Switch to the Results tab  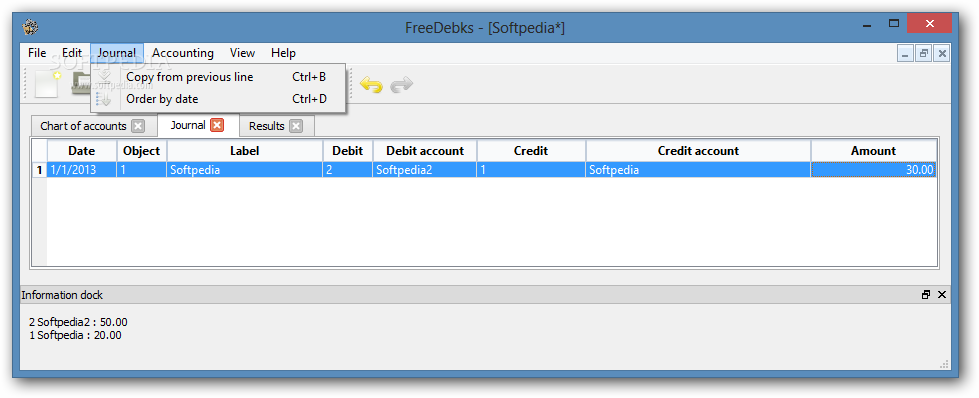tap(267, 126)
